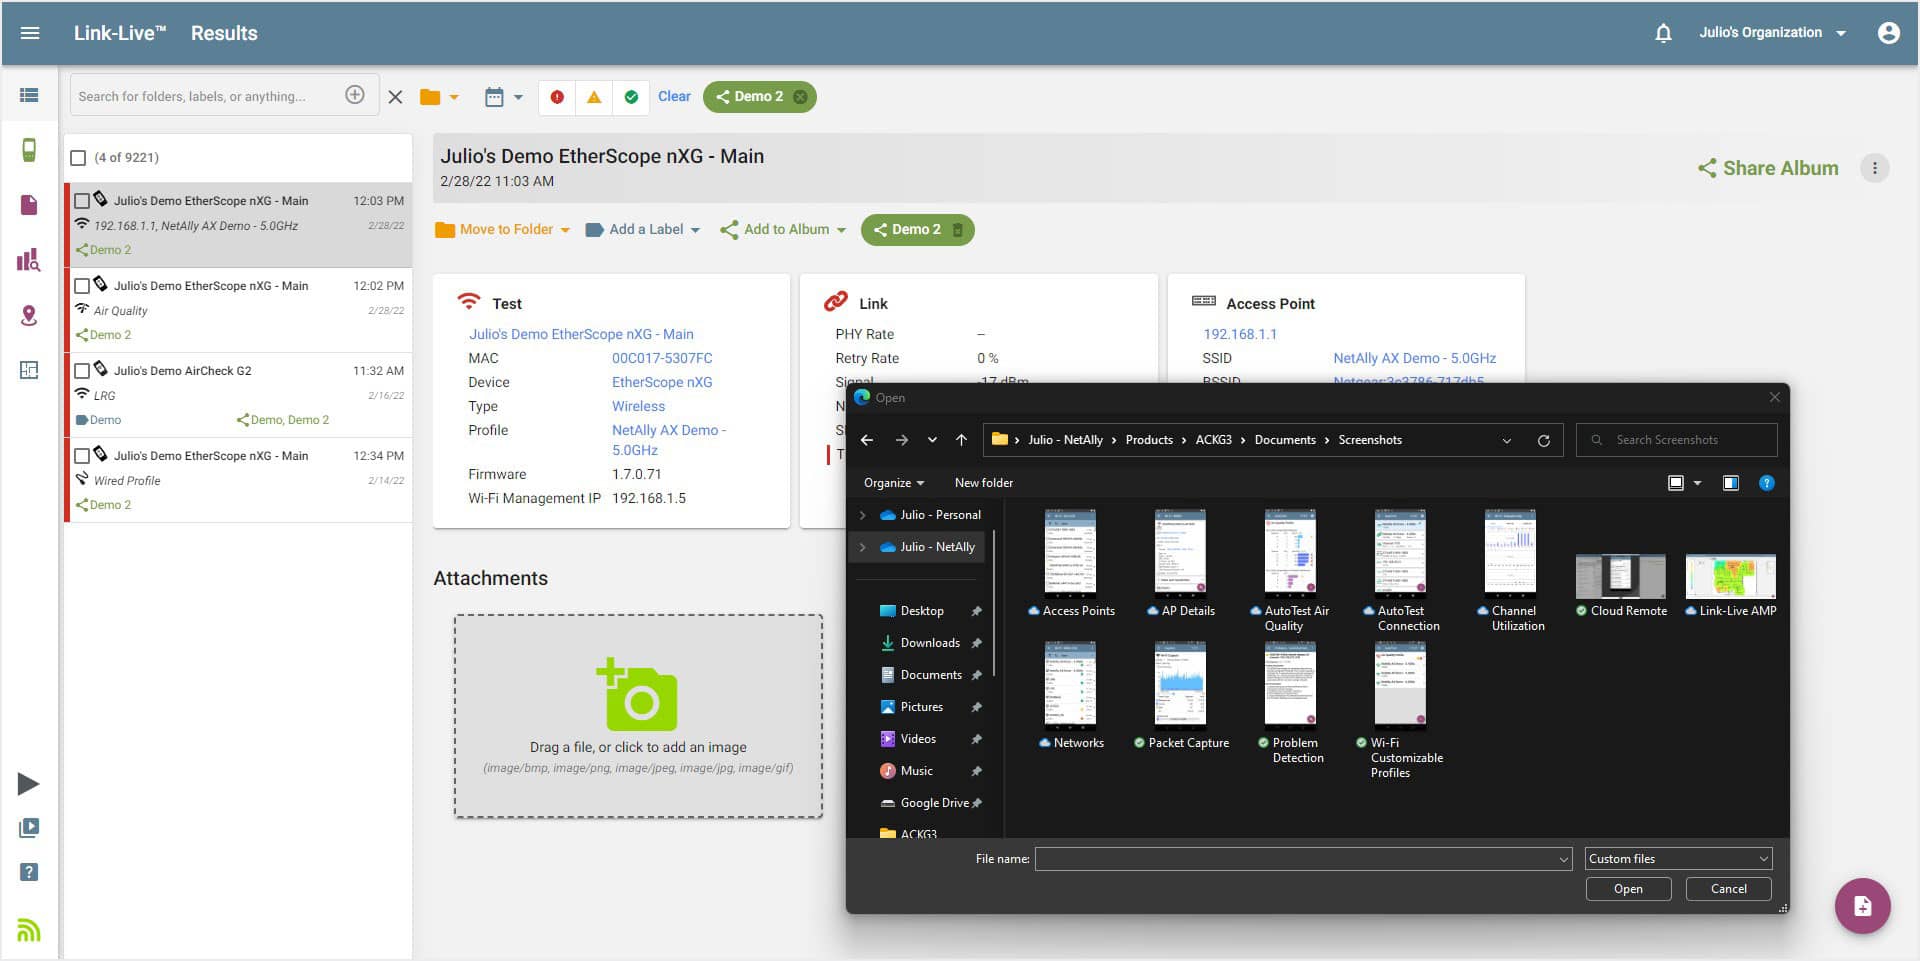Screen dimensions: 1920x961
Task: Toggle the select-all results checkbox
Action: [x=78, y=158]
